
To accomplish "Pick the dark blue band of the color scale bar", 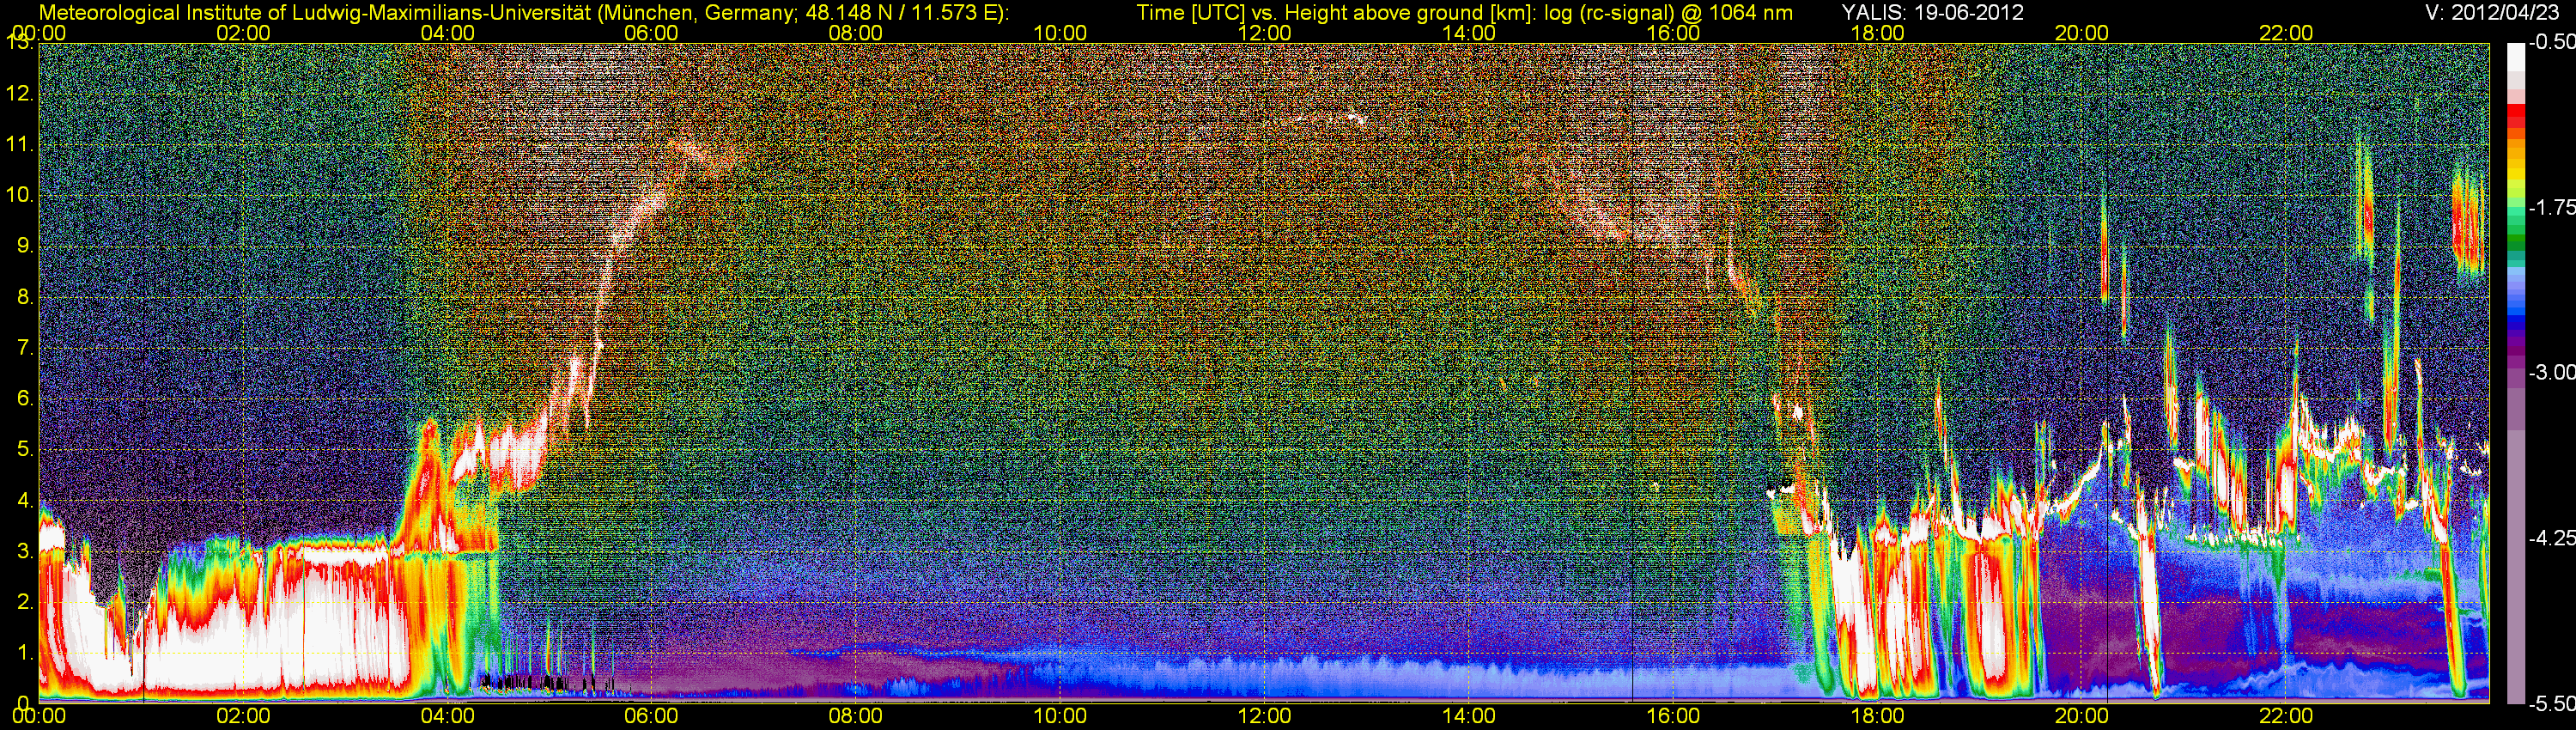I will tap(2515, 322).
